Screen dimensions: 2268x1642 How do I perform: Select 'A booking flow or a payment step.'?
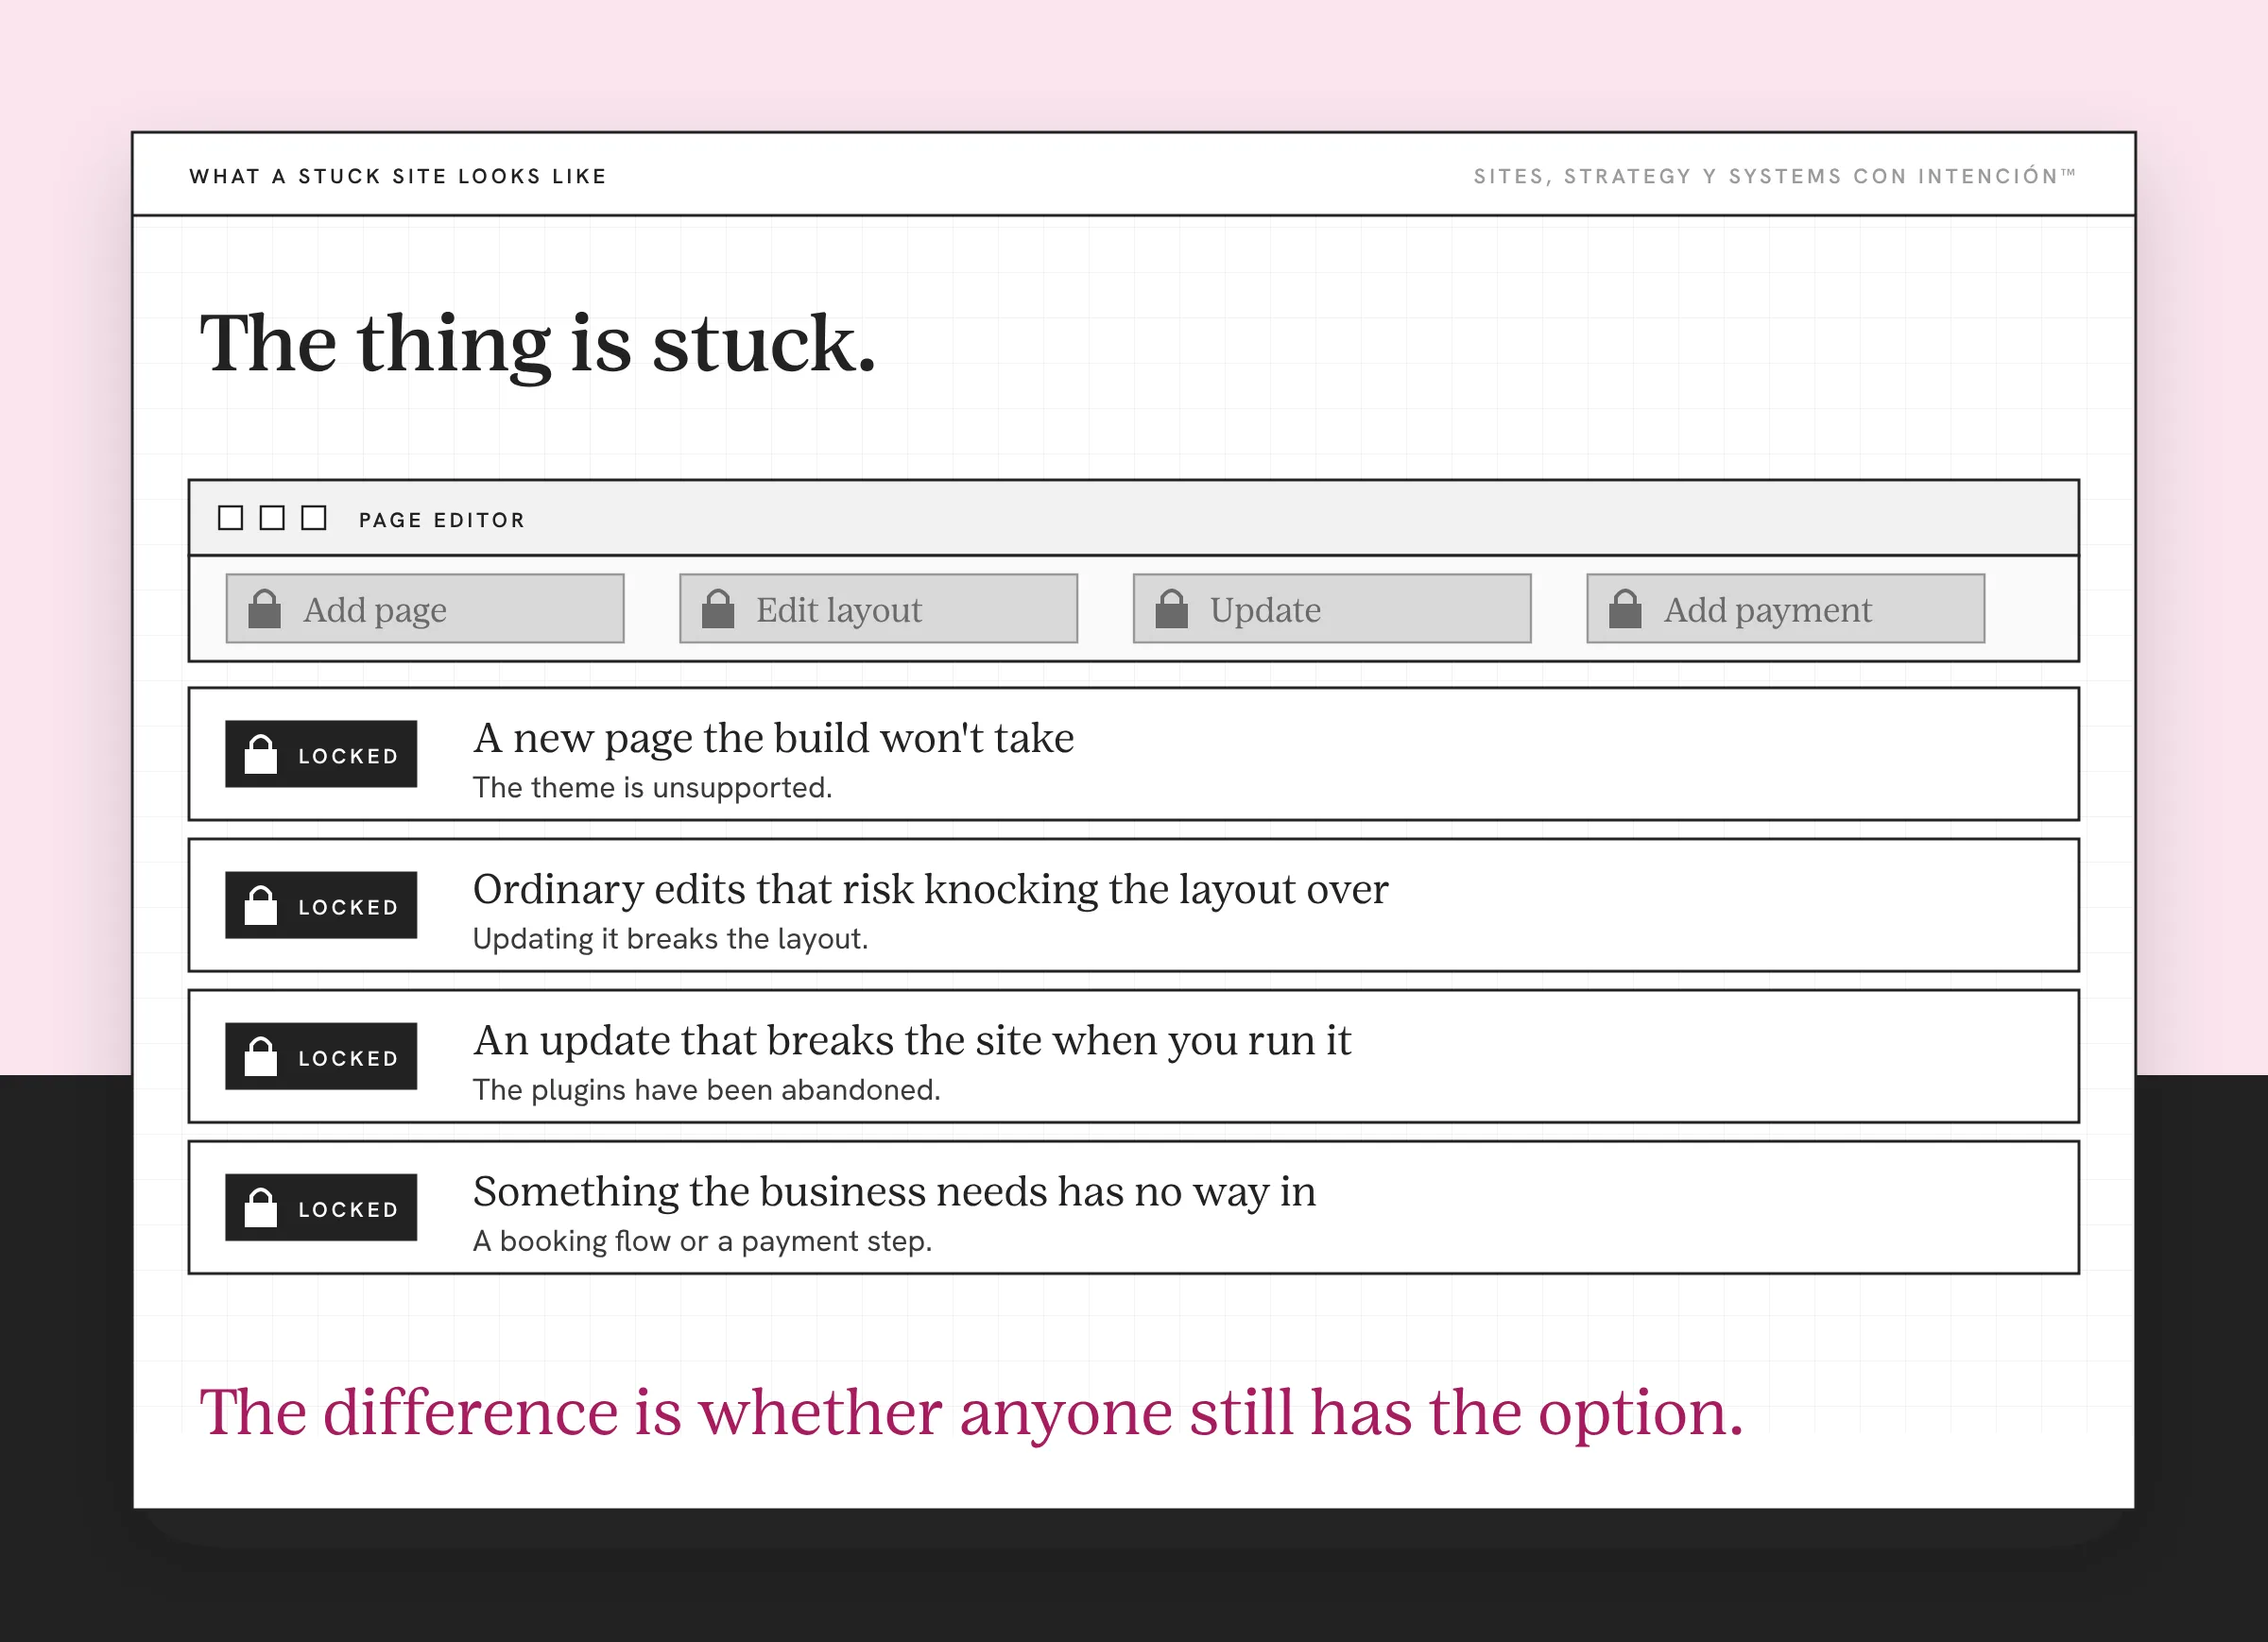702,1241
